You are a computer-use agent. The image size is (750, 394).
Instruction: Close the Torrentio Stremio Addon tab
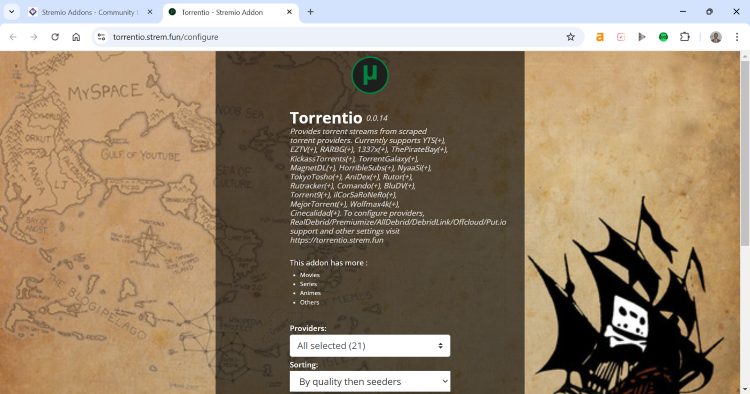289,12
